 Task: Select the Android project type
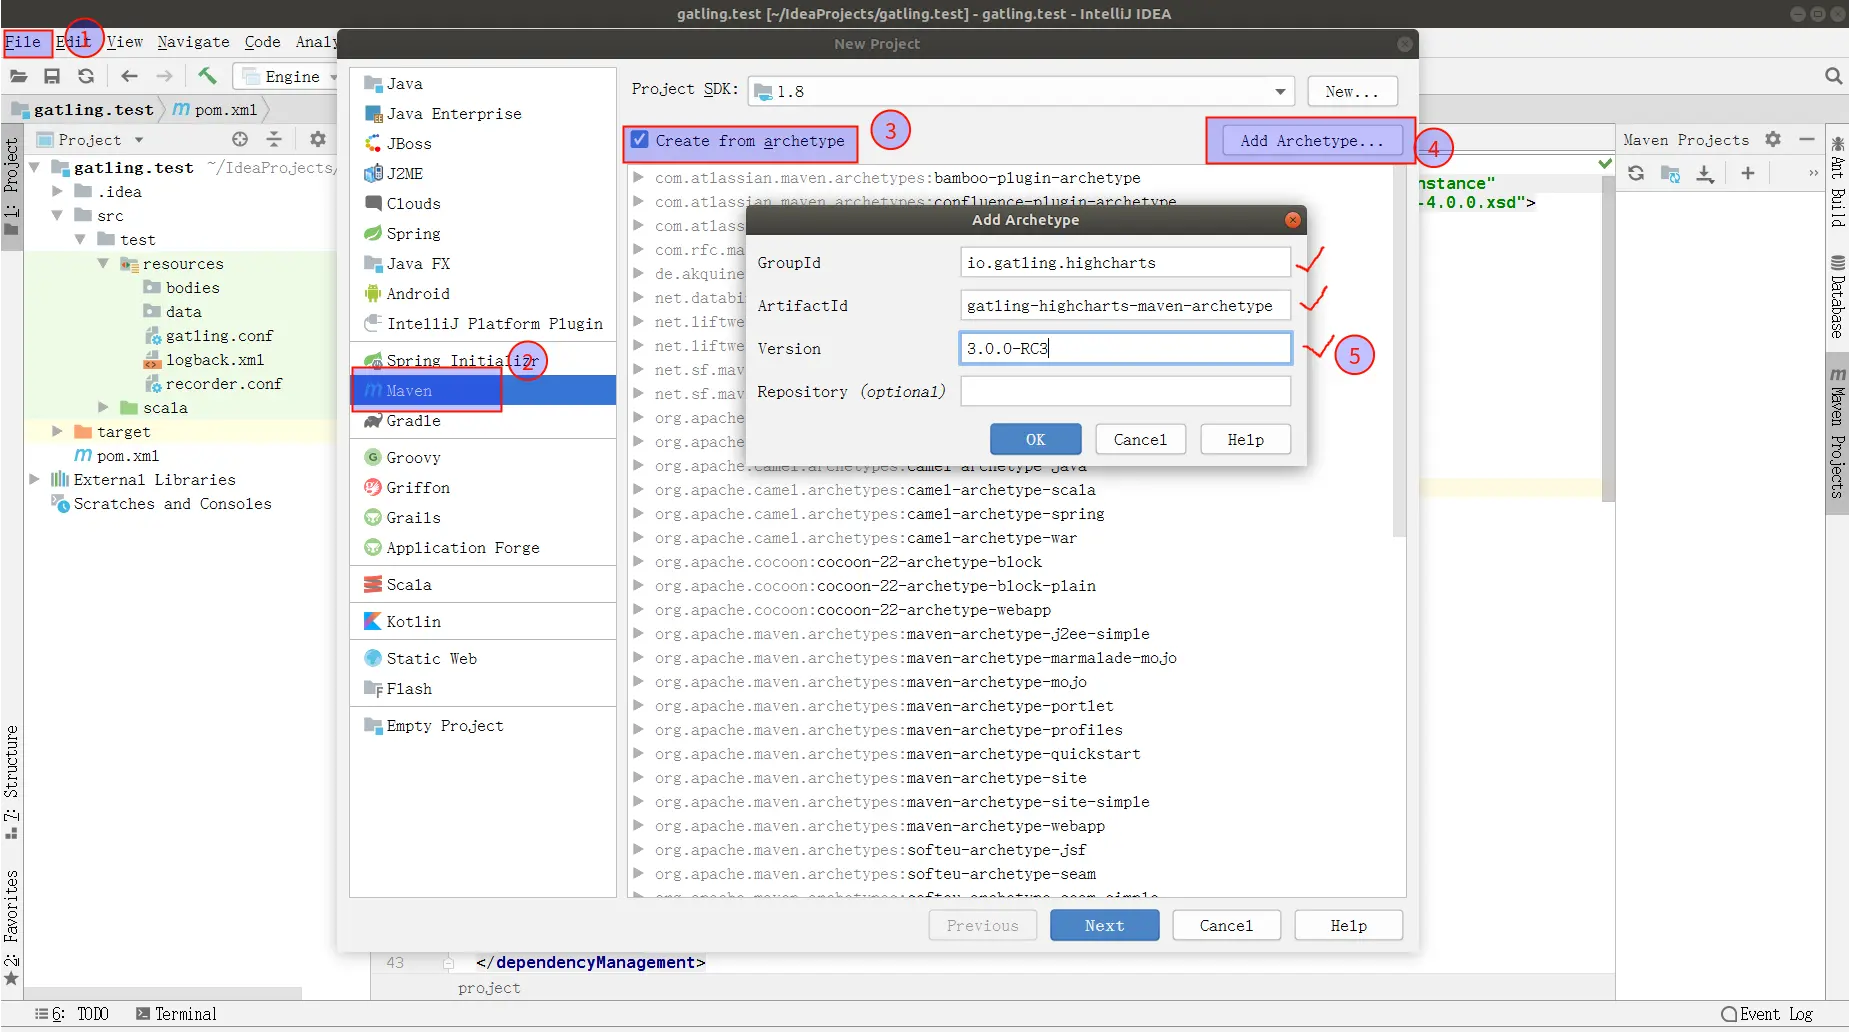tap(483, 294)
